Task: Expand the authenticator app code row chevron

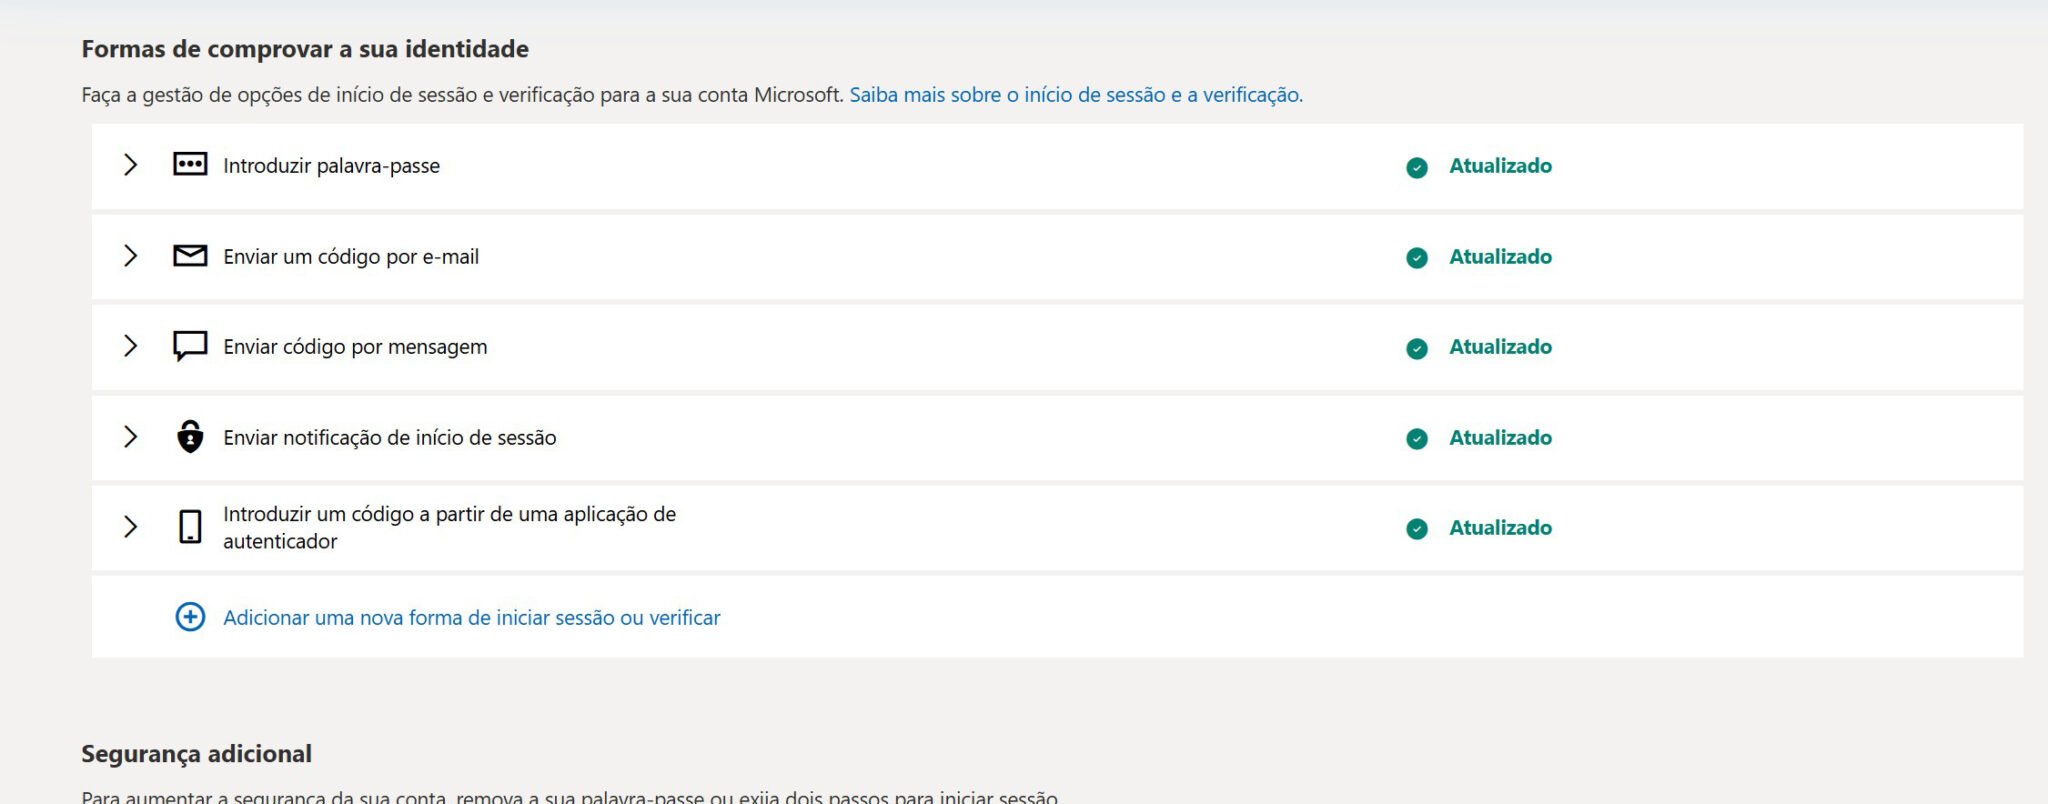Action: (x=130, y=527)
